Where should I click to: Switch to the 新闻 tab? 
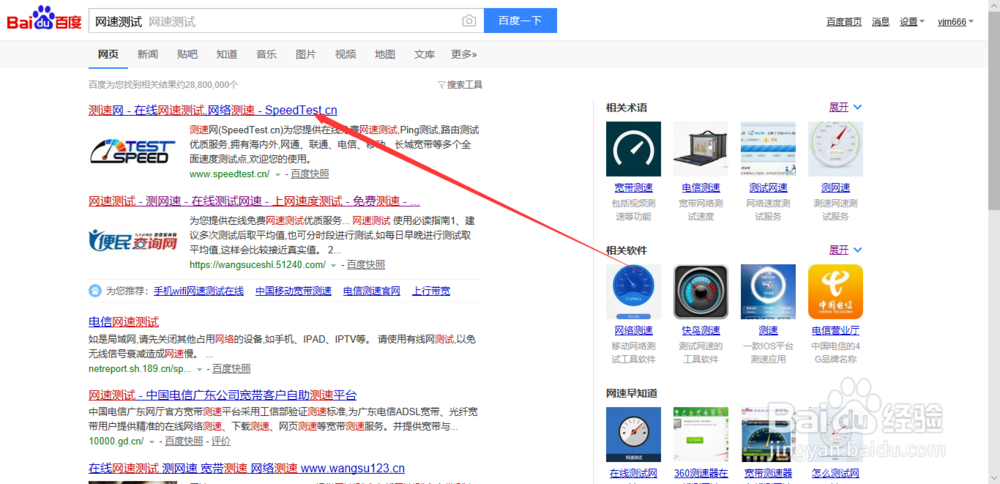147,54
